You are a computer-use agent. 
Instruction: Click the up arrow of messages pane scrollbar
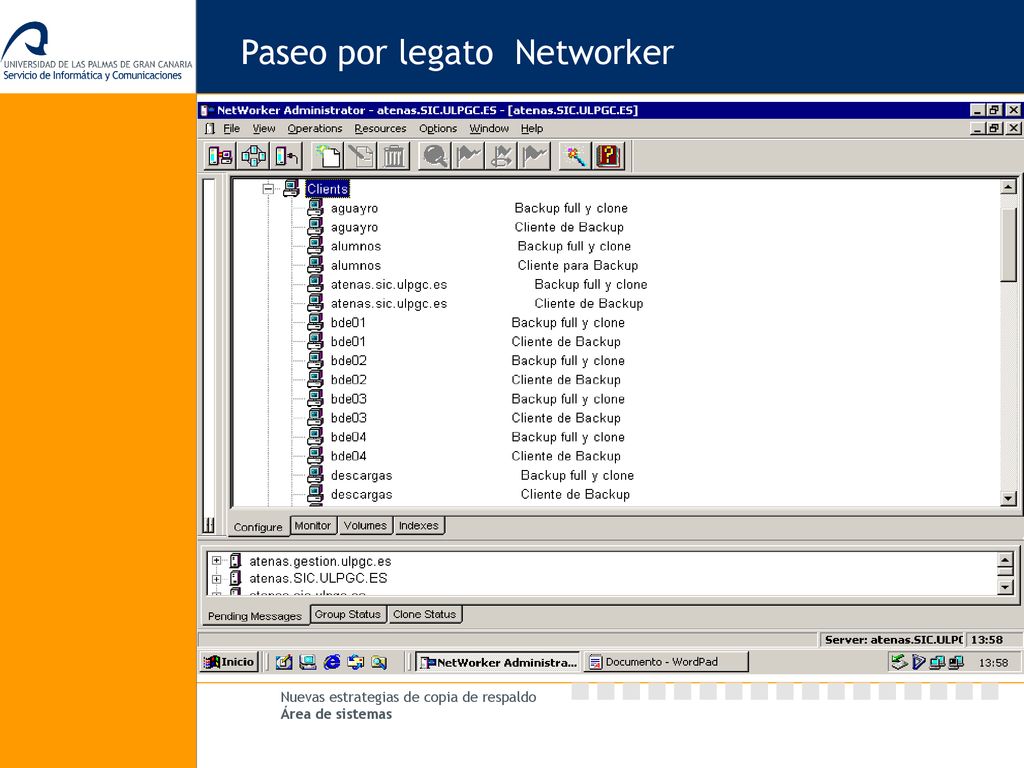(1006, 560)
